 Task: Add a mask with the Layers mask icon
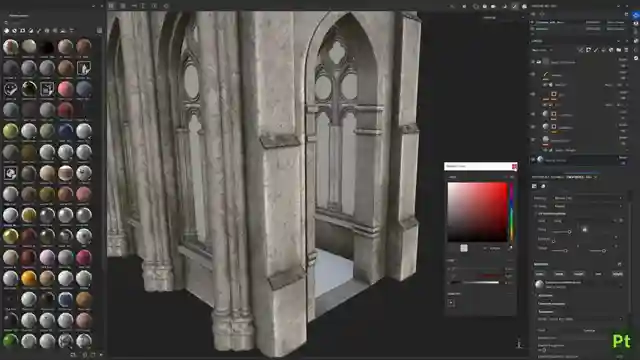pos(588,50)
